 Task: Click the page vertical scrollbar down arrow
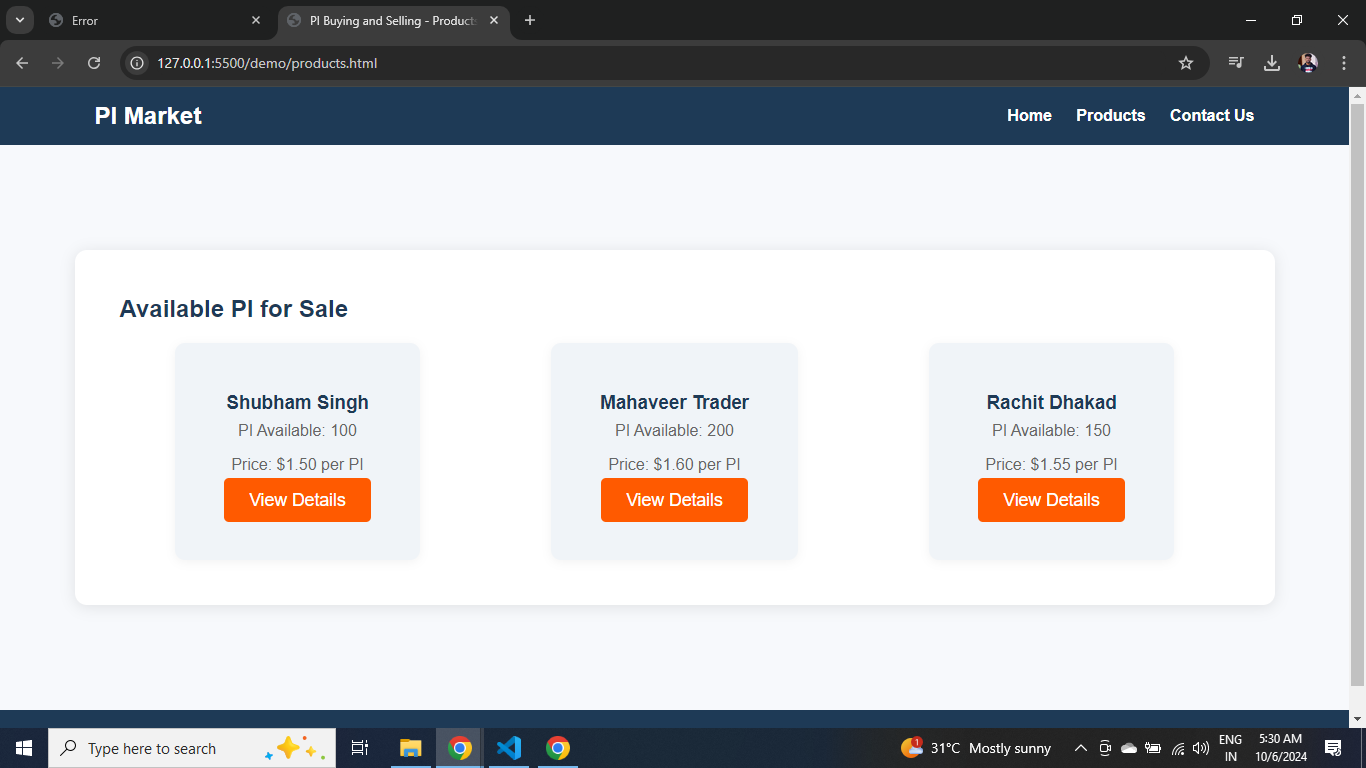click(1357, 719)
